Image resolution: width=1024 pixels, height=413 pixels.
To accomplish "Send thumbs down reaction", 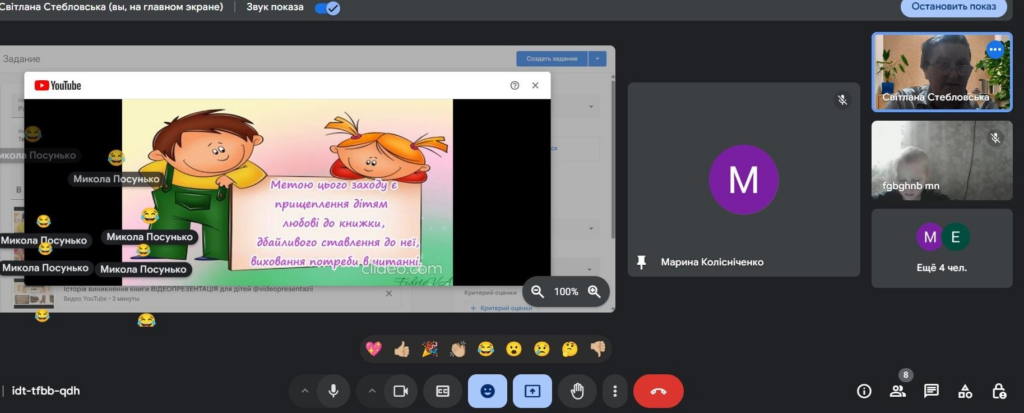I will 598,349.
